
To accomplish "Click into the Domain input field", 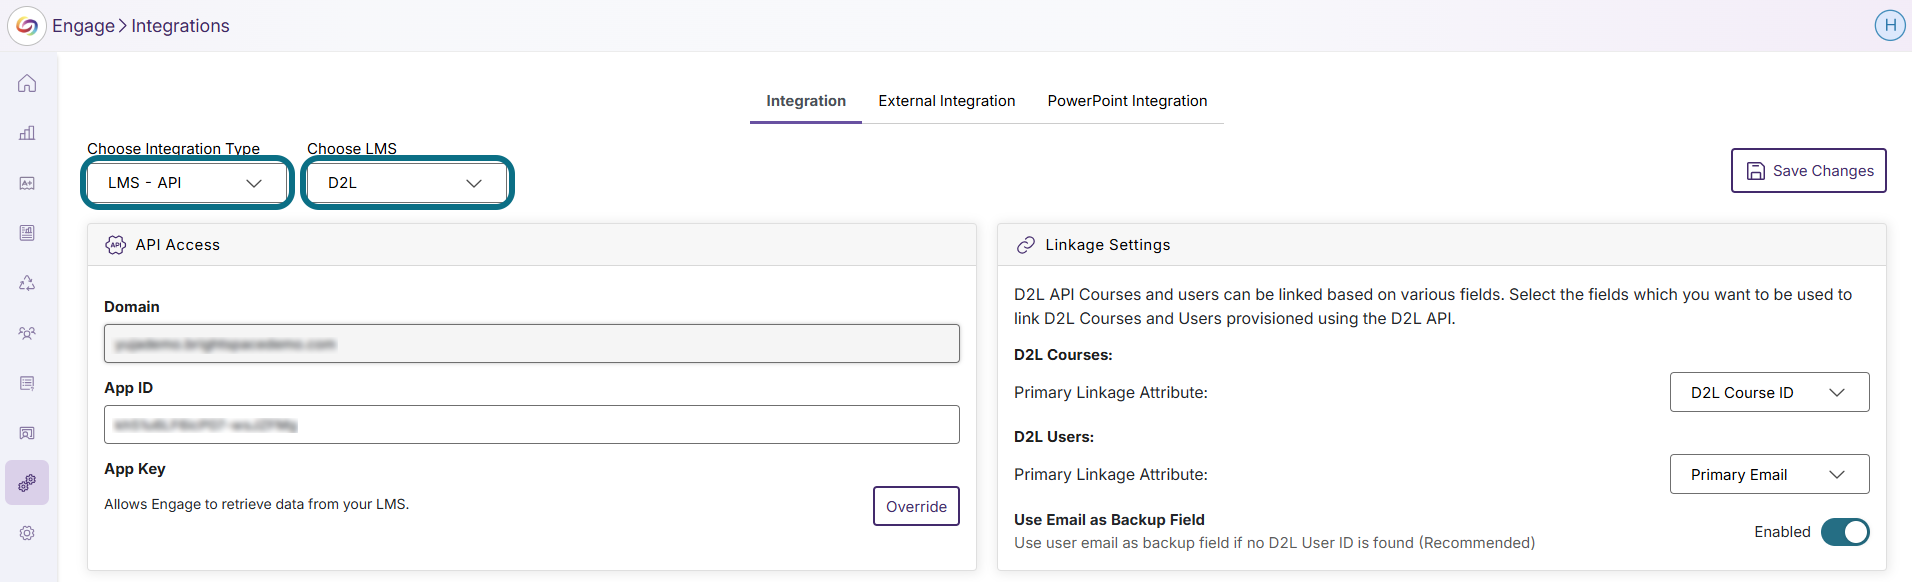I will click(x=532, y=343).
